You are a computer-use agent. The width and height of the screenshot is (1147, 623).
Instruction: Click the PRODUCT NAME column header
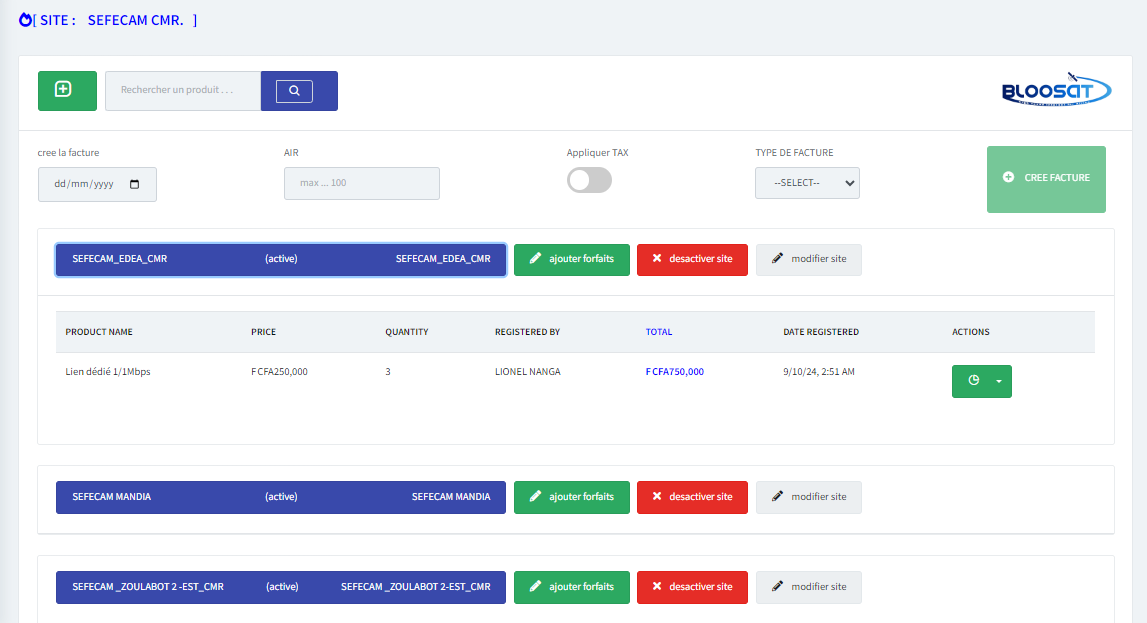(x=99, y=332)
